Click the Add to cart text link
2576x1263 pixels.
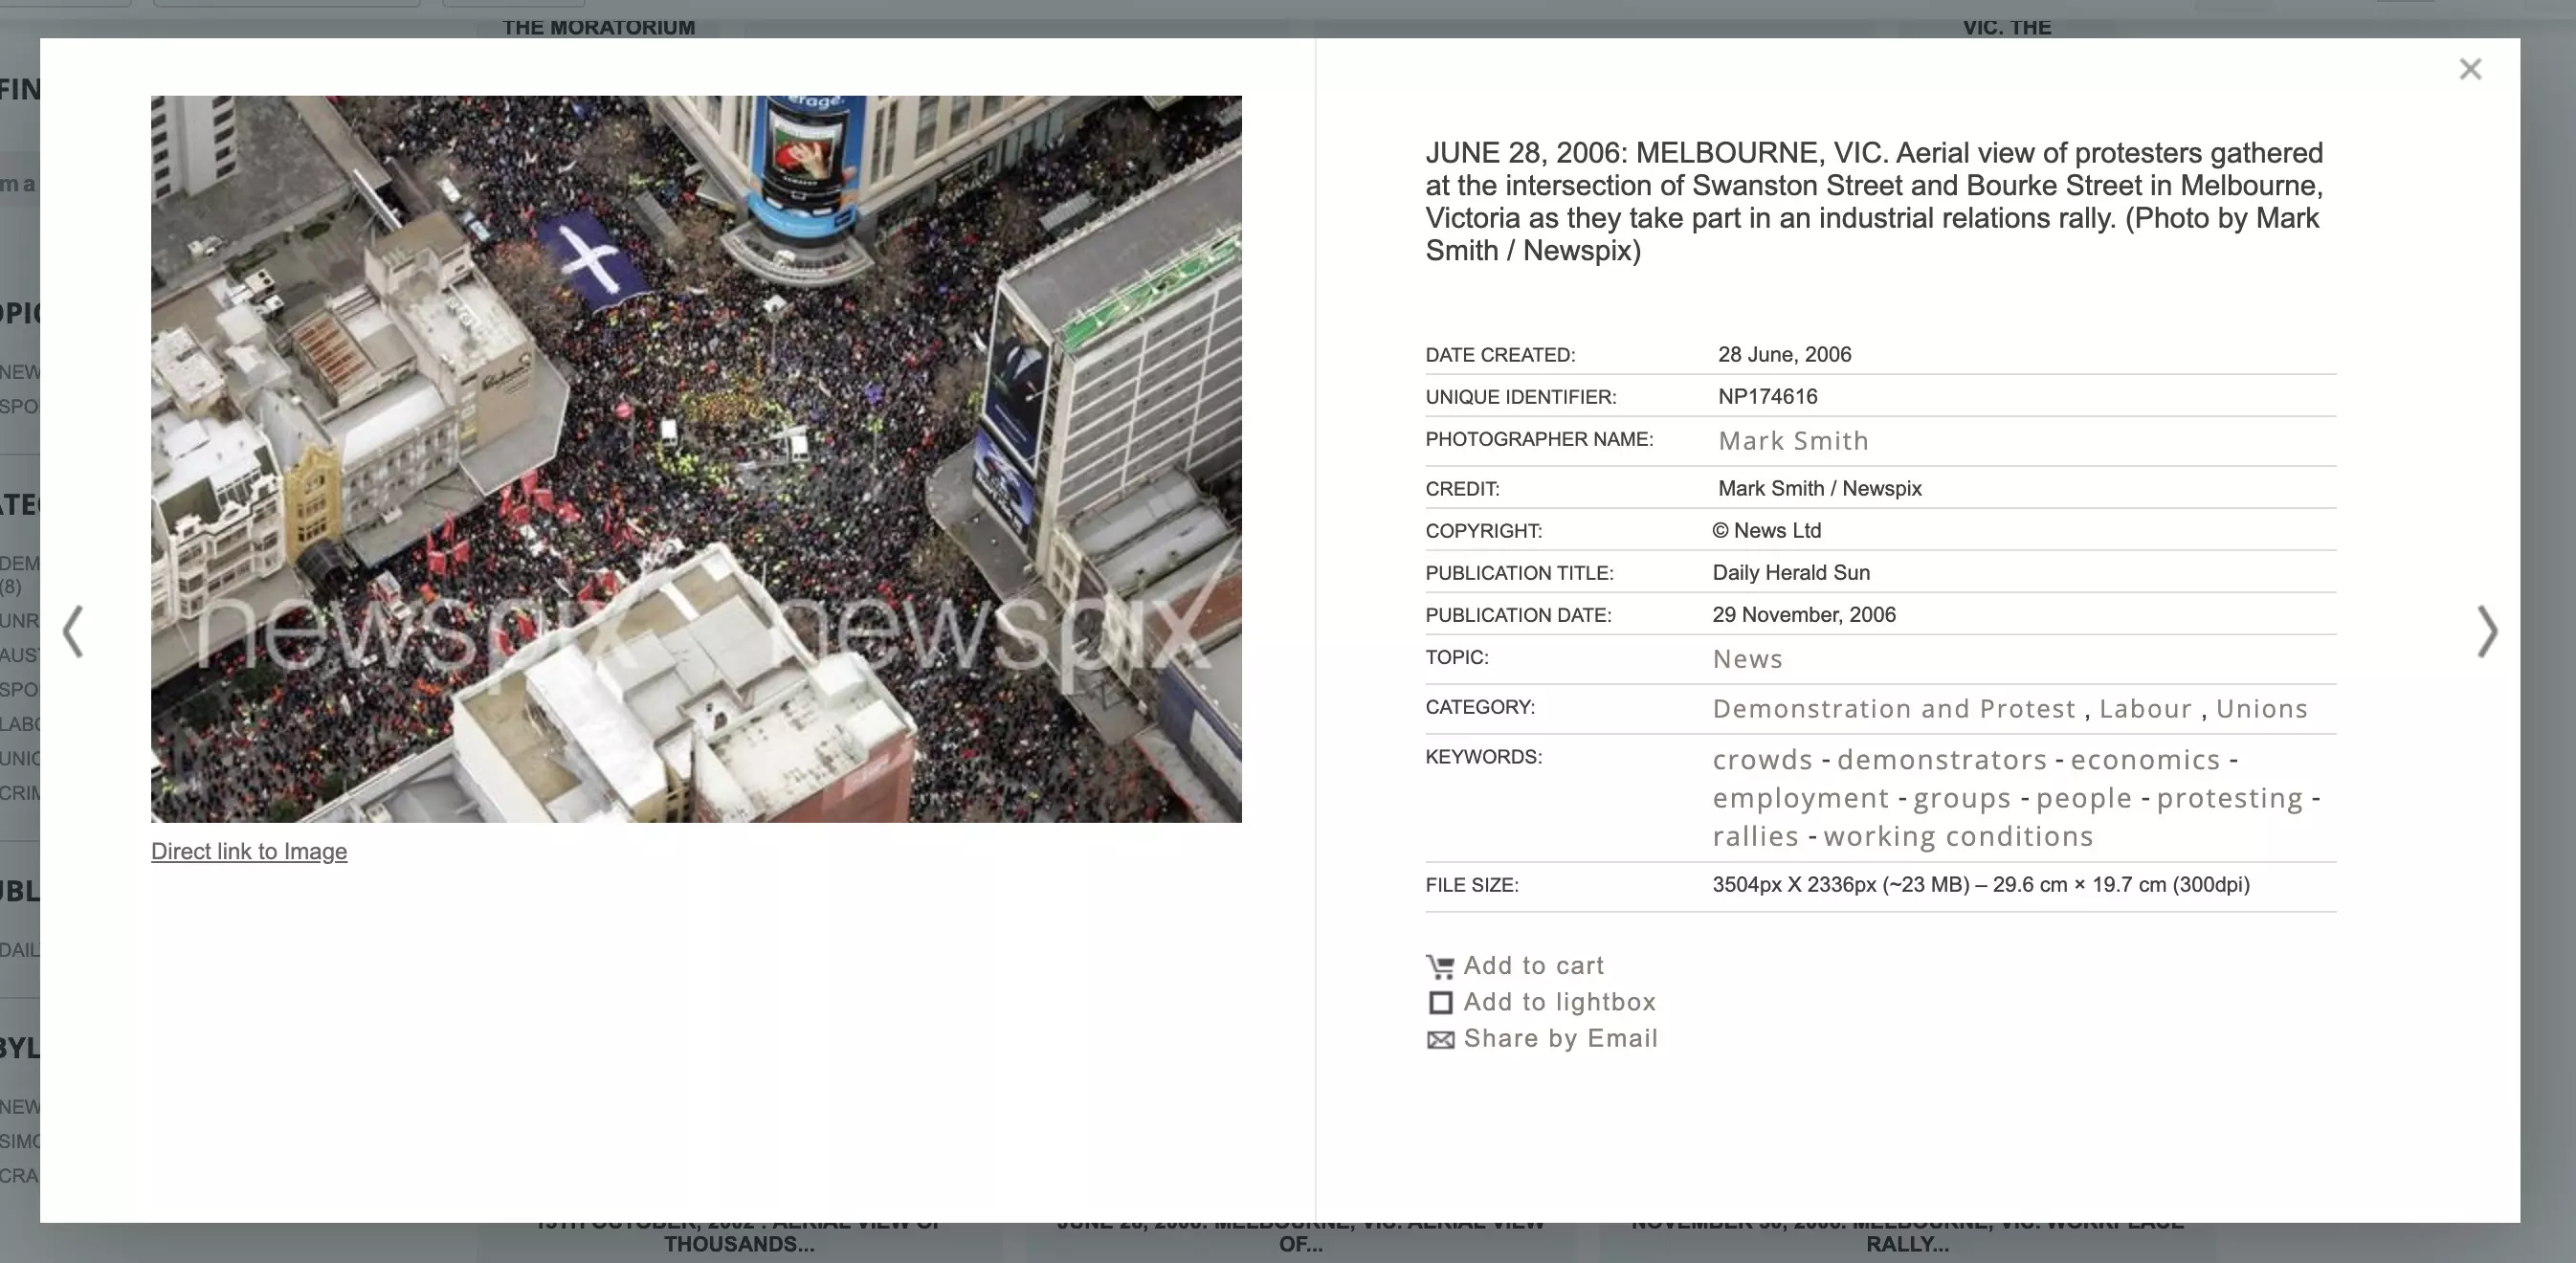click(1533, 966)
